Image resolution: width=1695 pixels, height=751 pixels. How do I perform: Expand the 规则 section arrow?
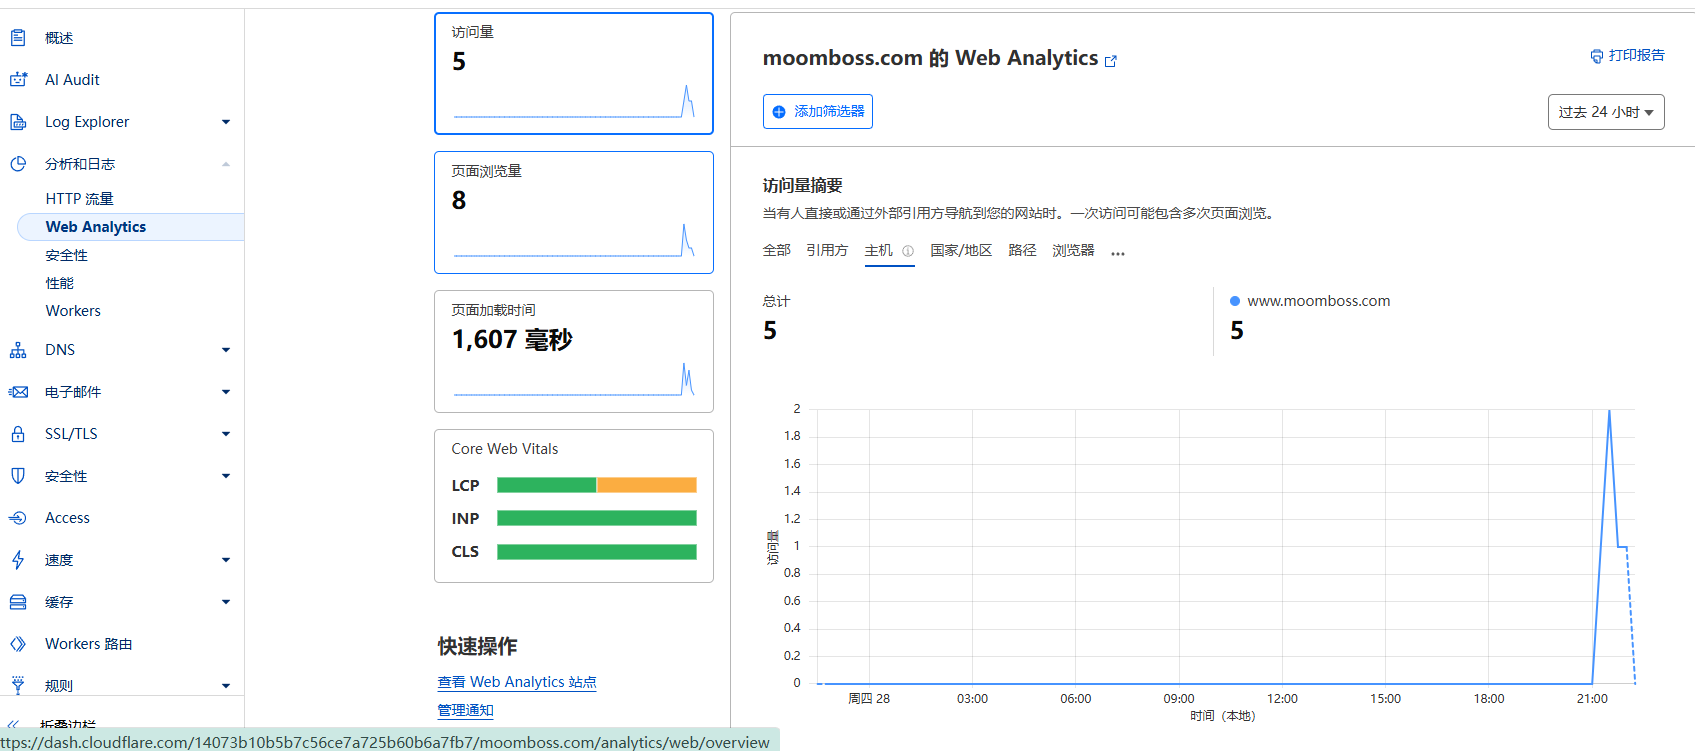coord(226,686)
